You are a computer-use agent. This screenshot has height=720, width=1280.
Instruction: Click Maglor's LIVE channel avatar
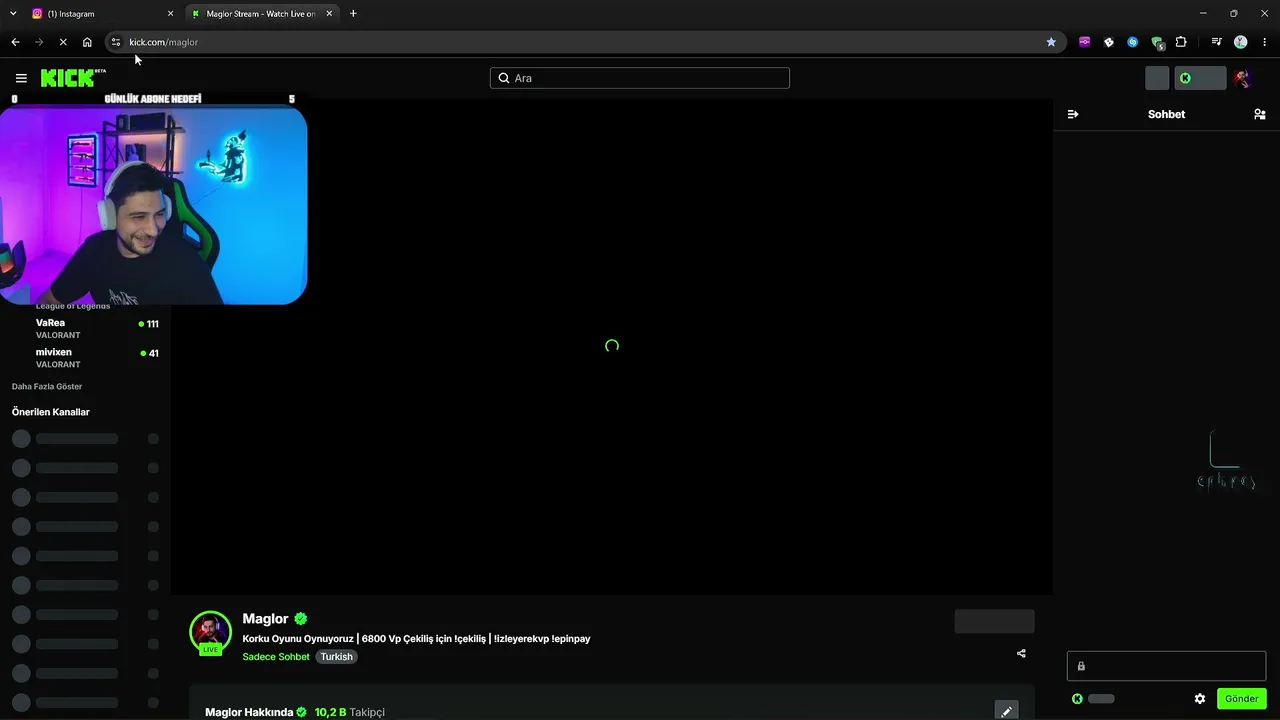[210, 632]
